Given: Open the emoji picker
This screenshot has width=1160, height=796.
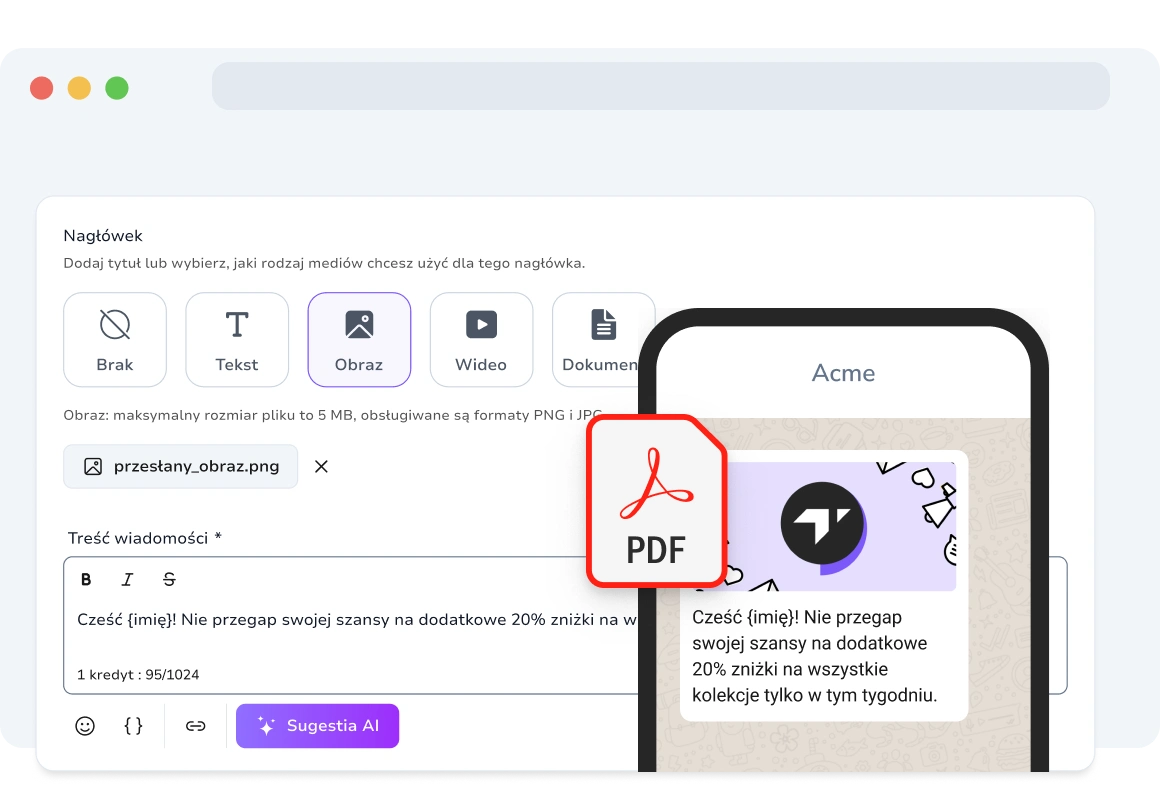Looking at the screenshot, I should tap(86, 725).
